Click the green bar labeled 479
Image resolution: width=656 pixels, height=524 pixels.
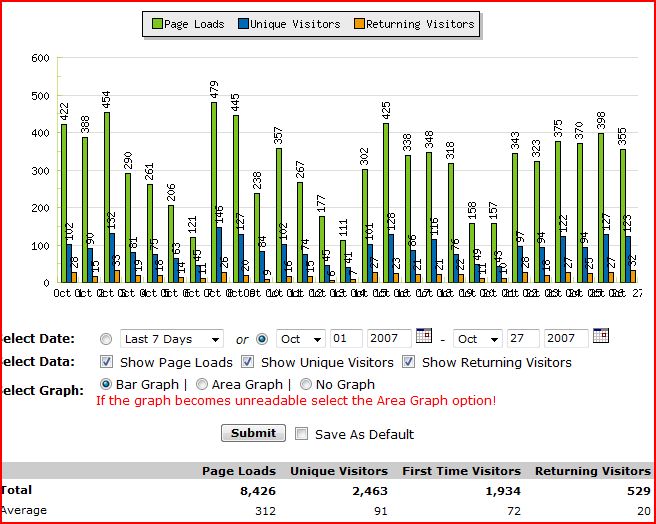pyautogui.click(x=214, y=193)
